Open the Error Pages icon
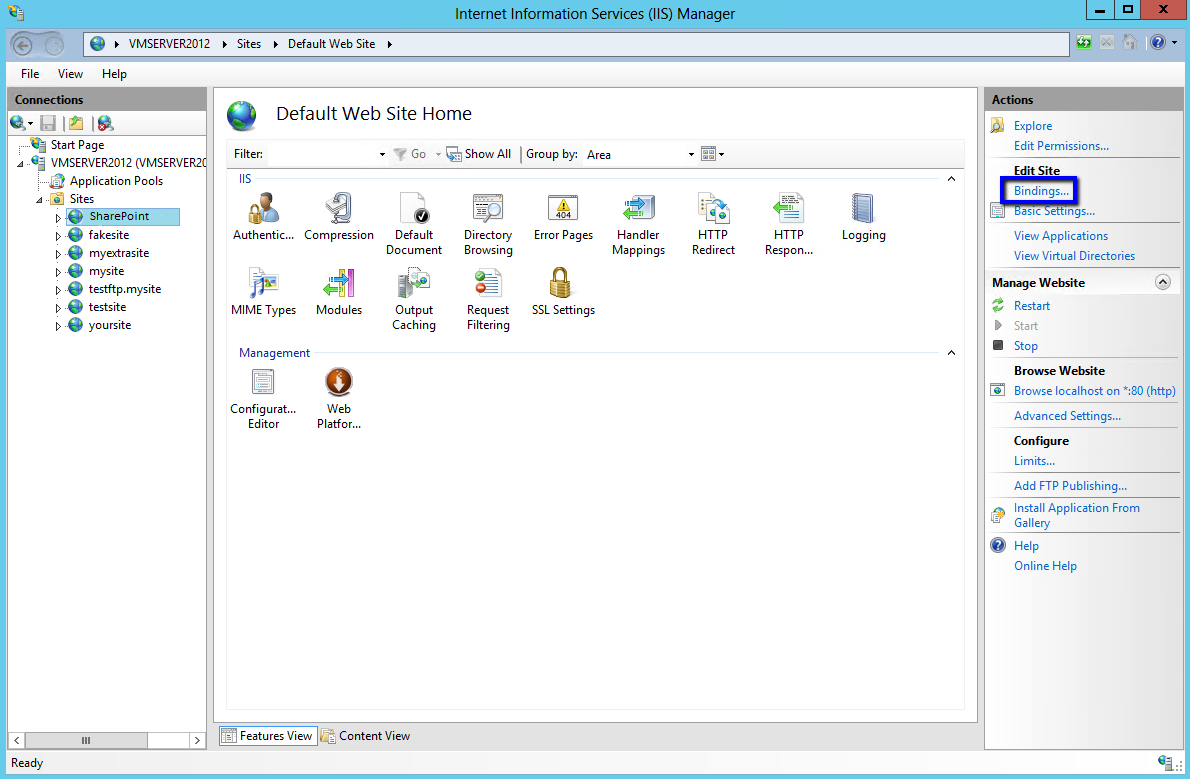Viewport: 1190px width, 779px height. click(563, 216)
